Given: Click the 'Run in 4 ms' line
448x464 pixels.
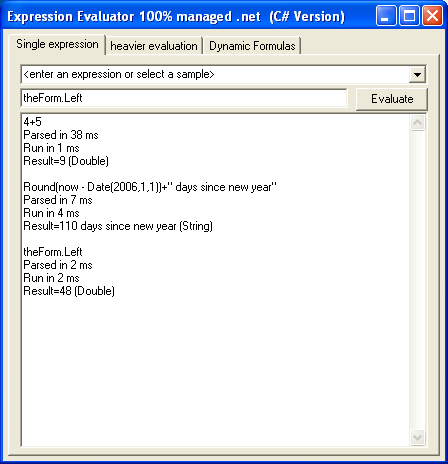Looking at the screenshot, I should click(x=51, y=213).
